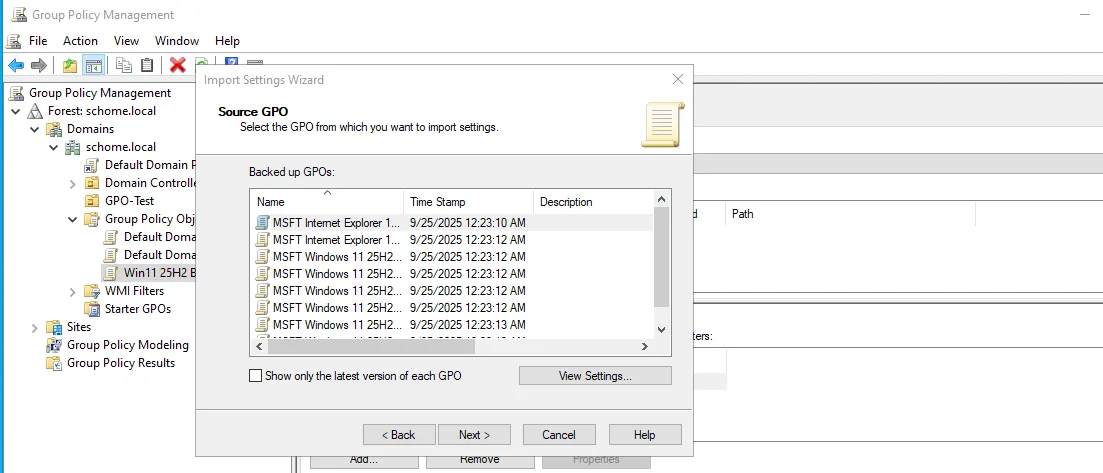This screenshot has width=1103, height=473.
Task: Click the MMC document icon left of File menu
Action: tap(14, 41)
